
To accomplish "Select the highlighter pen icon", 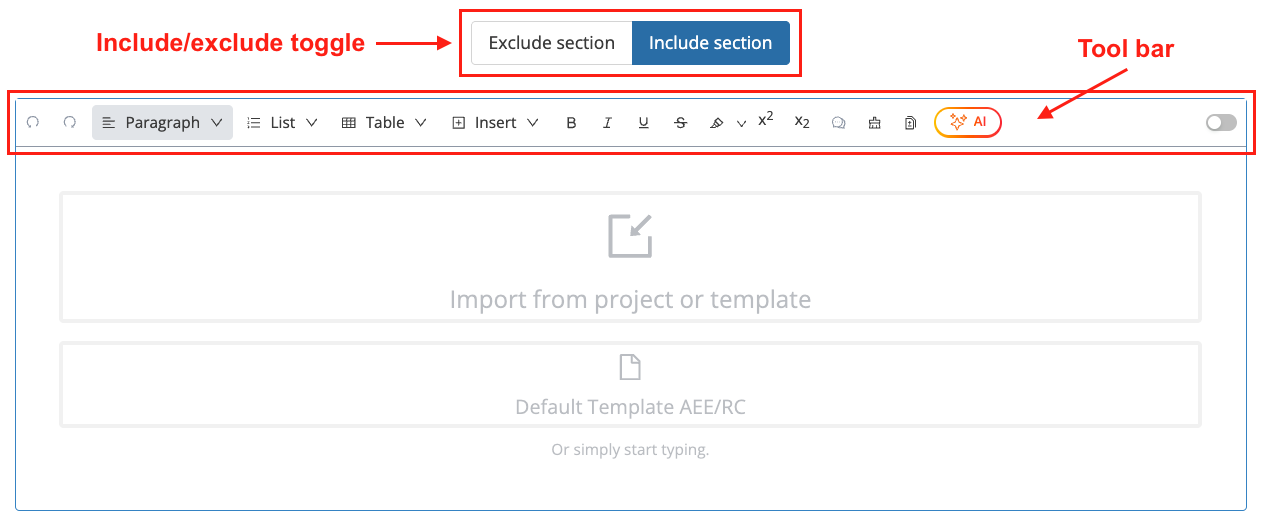I will click(716, 123).
